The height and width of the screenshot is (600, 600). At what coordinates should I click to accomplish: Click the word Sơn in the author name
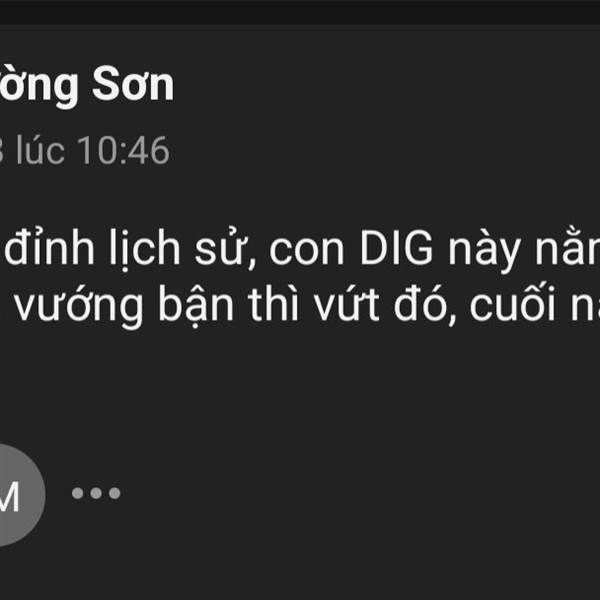(x=133, y=83)
